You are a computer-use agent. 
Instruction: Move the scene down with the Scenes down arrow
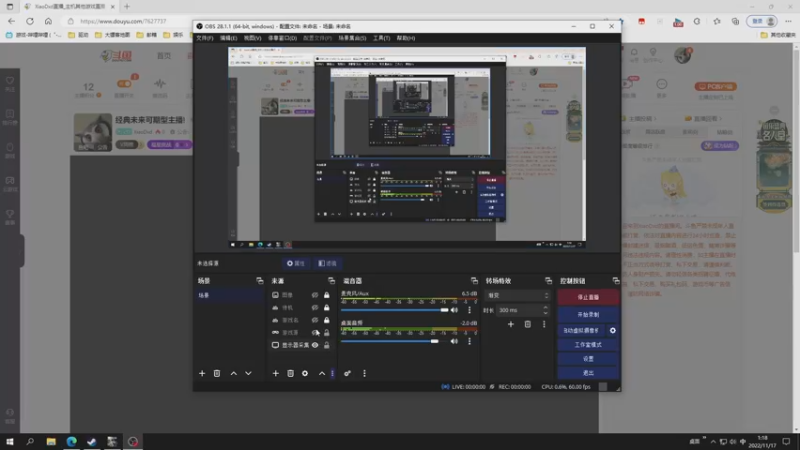tap(248, 373)
